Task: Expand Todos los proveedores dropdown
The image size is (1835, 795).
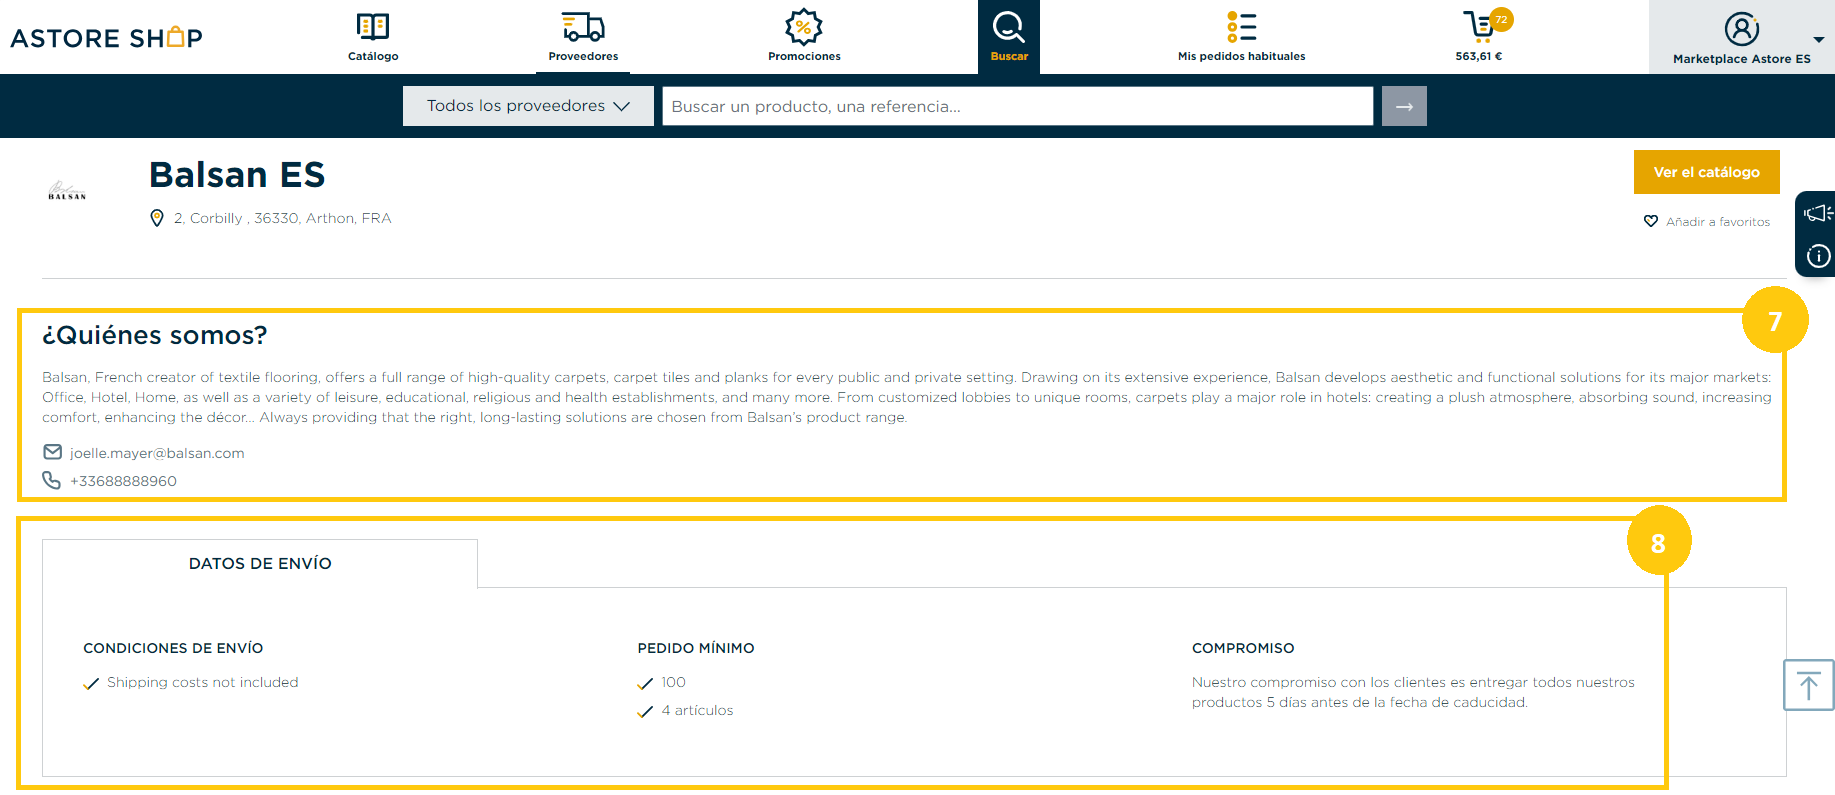Action: coord(528,106)
